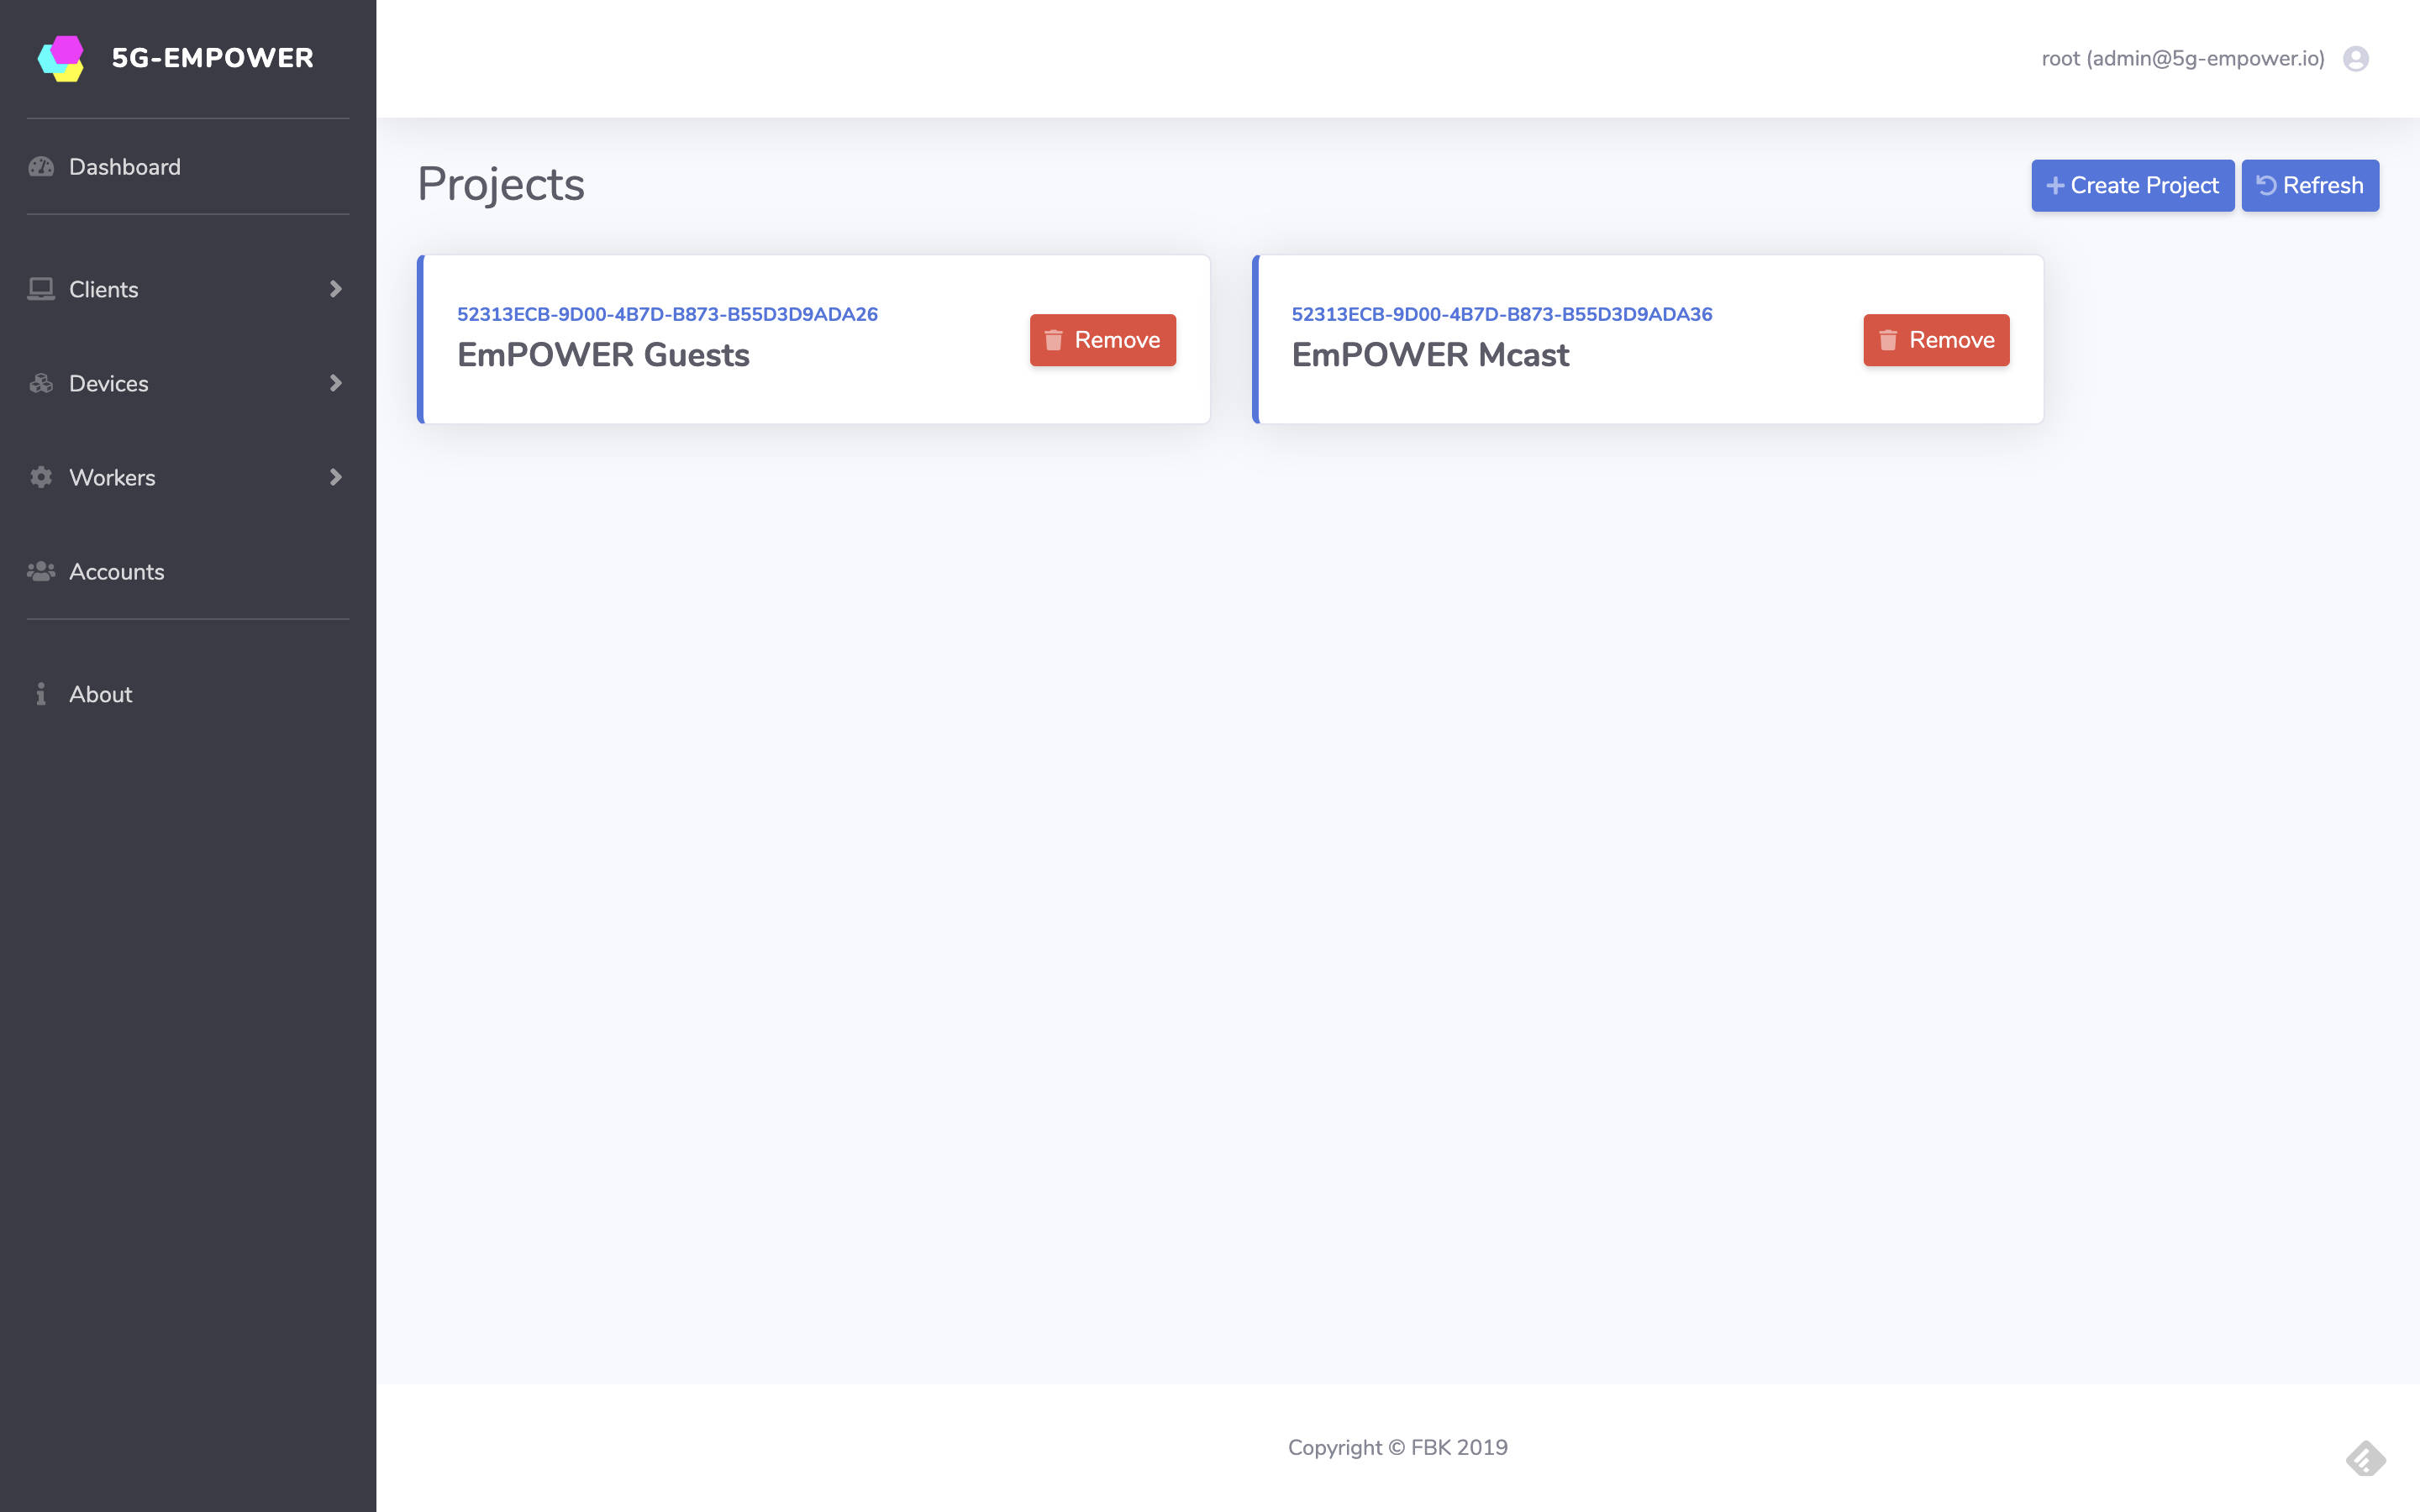This screenshot has height=1512, width=2420.
Task: Open EmPOWER Mcast project ID link
Action: [x=1501, y=314]
